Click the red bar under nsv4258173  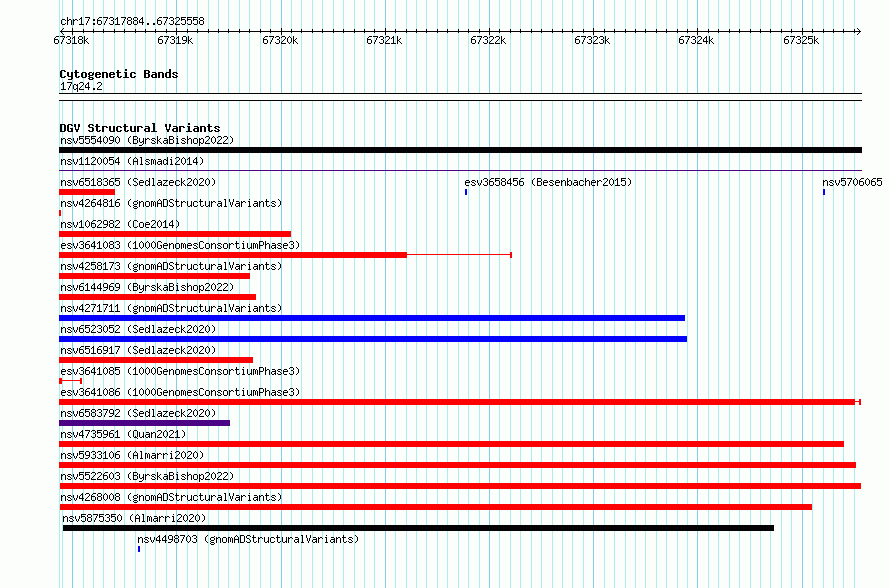(x=154, y=276)
